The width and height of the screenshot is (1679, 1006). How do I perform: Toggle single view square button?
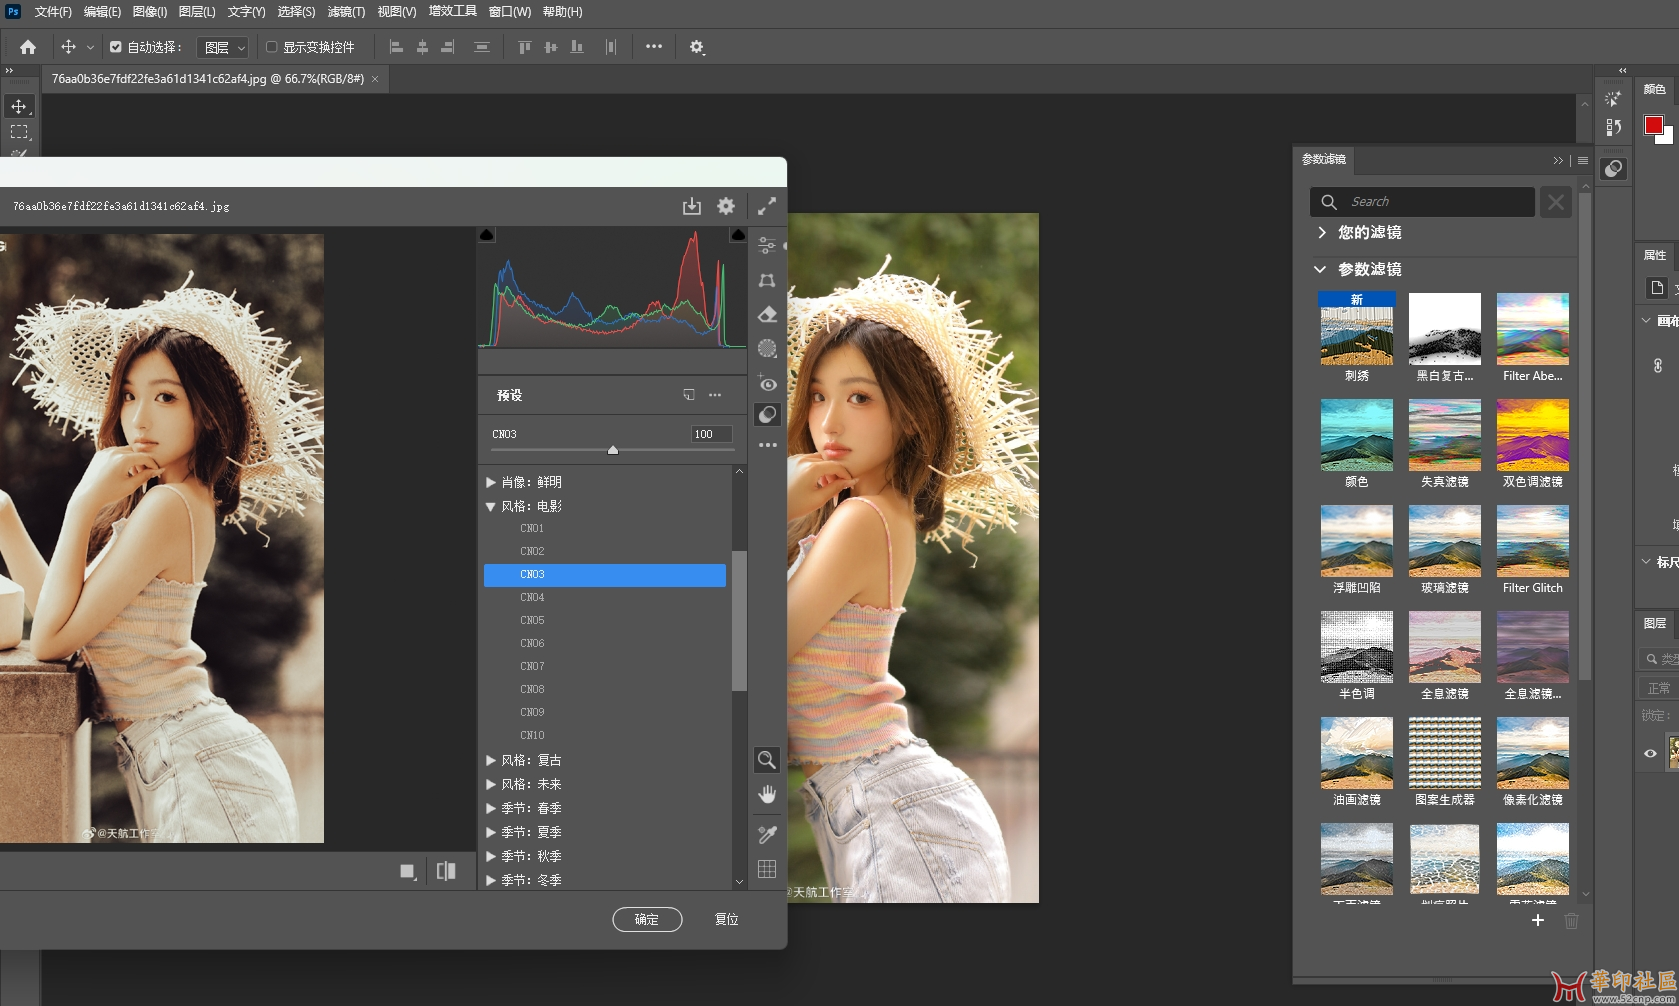407,871
